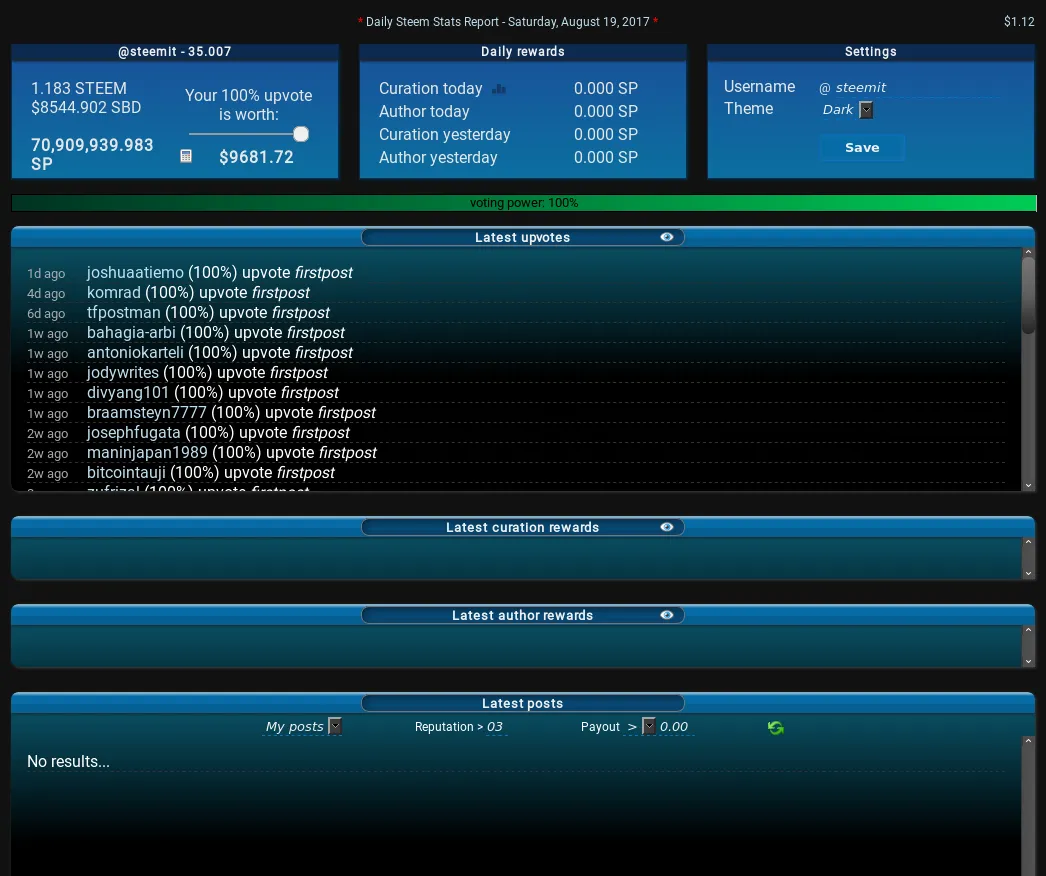Toggle visibility of Latest author rewards
This screenshot has height=876, width=1046.
pos(666,615)
